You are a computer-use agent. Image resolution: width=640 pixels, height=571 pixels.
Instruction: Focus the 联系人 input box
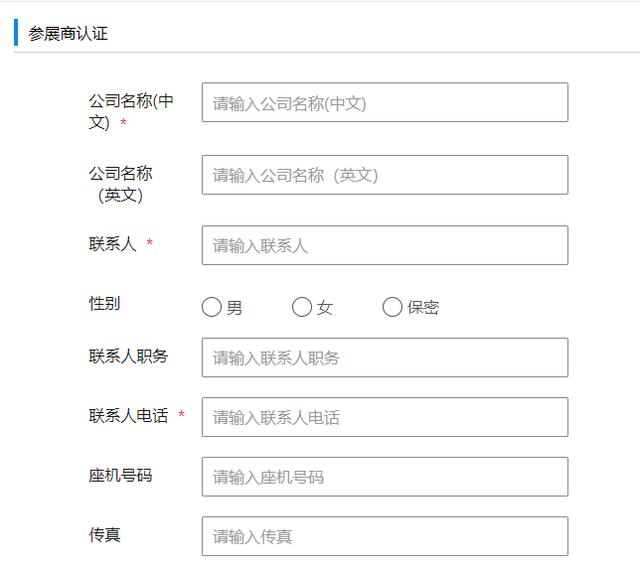tap(385, 245)
